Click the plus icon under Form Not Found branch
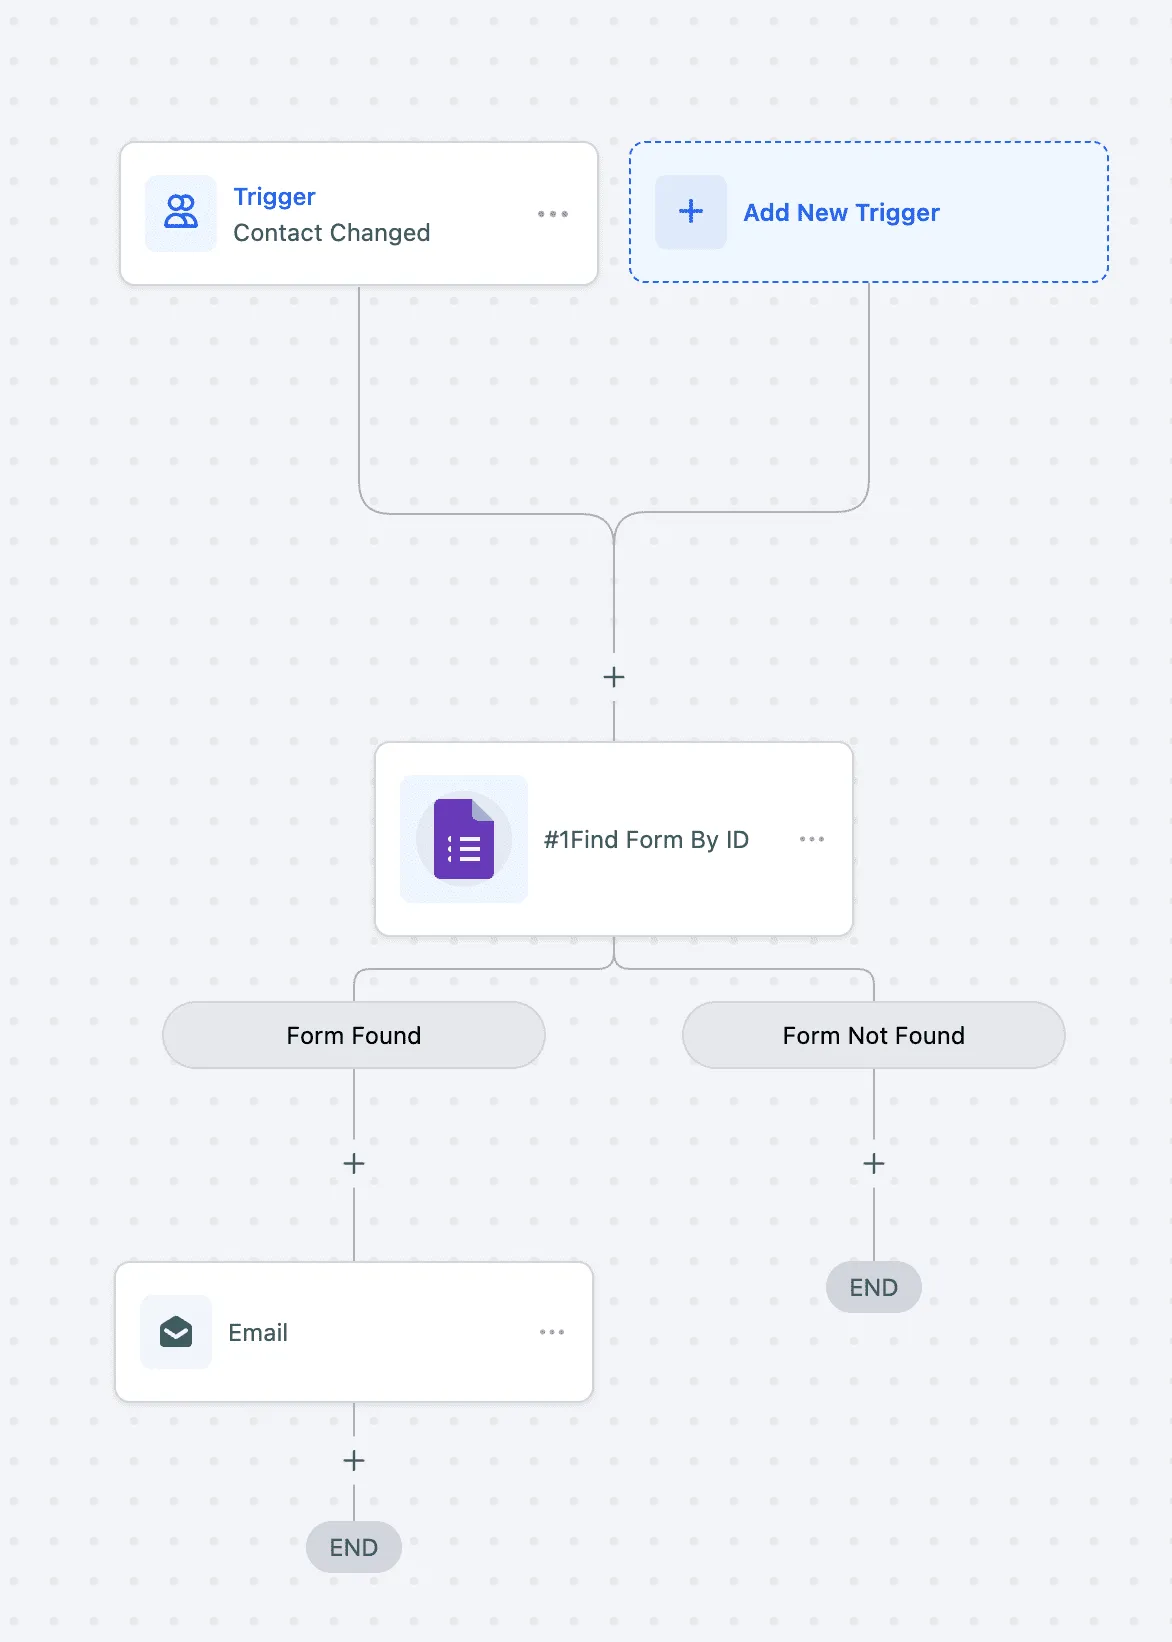Image resolution: width=1172 pixels, height=1642 pixels. pyautogui.click(x=873, y=1163)
